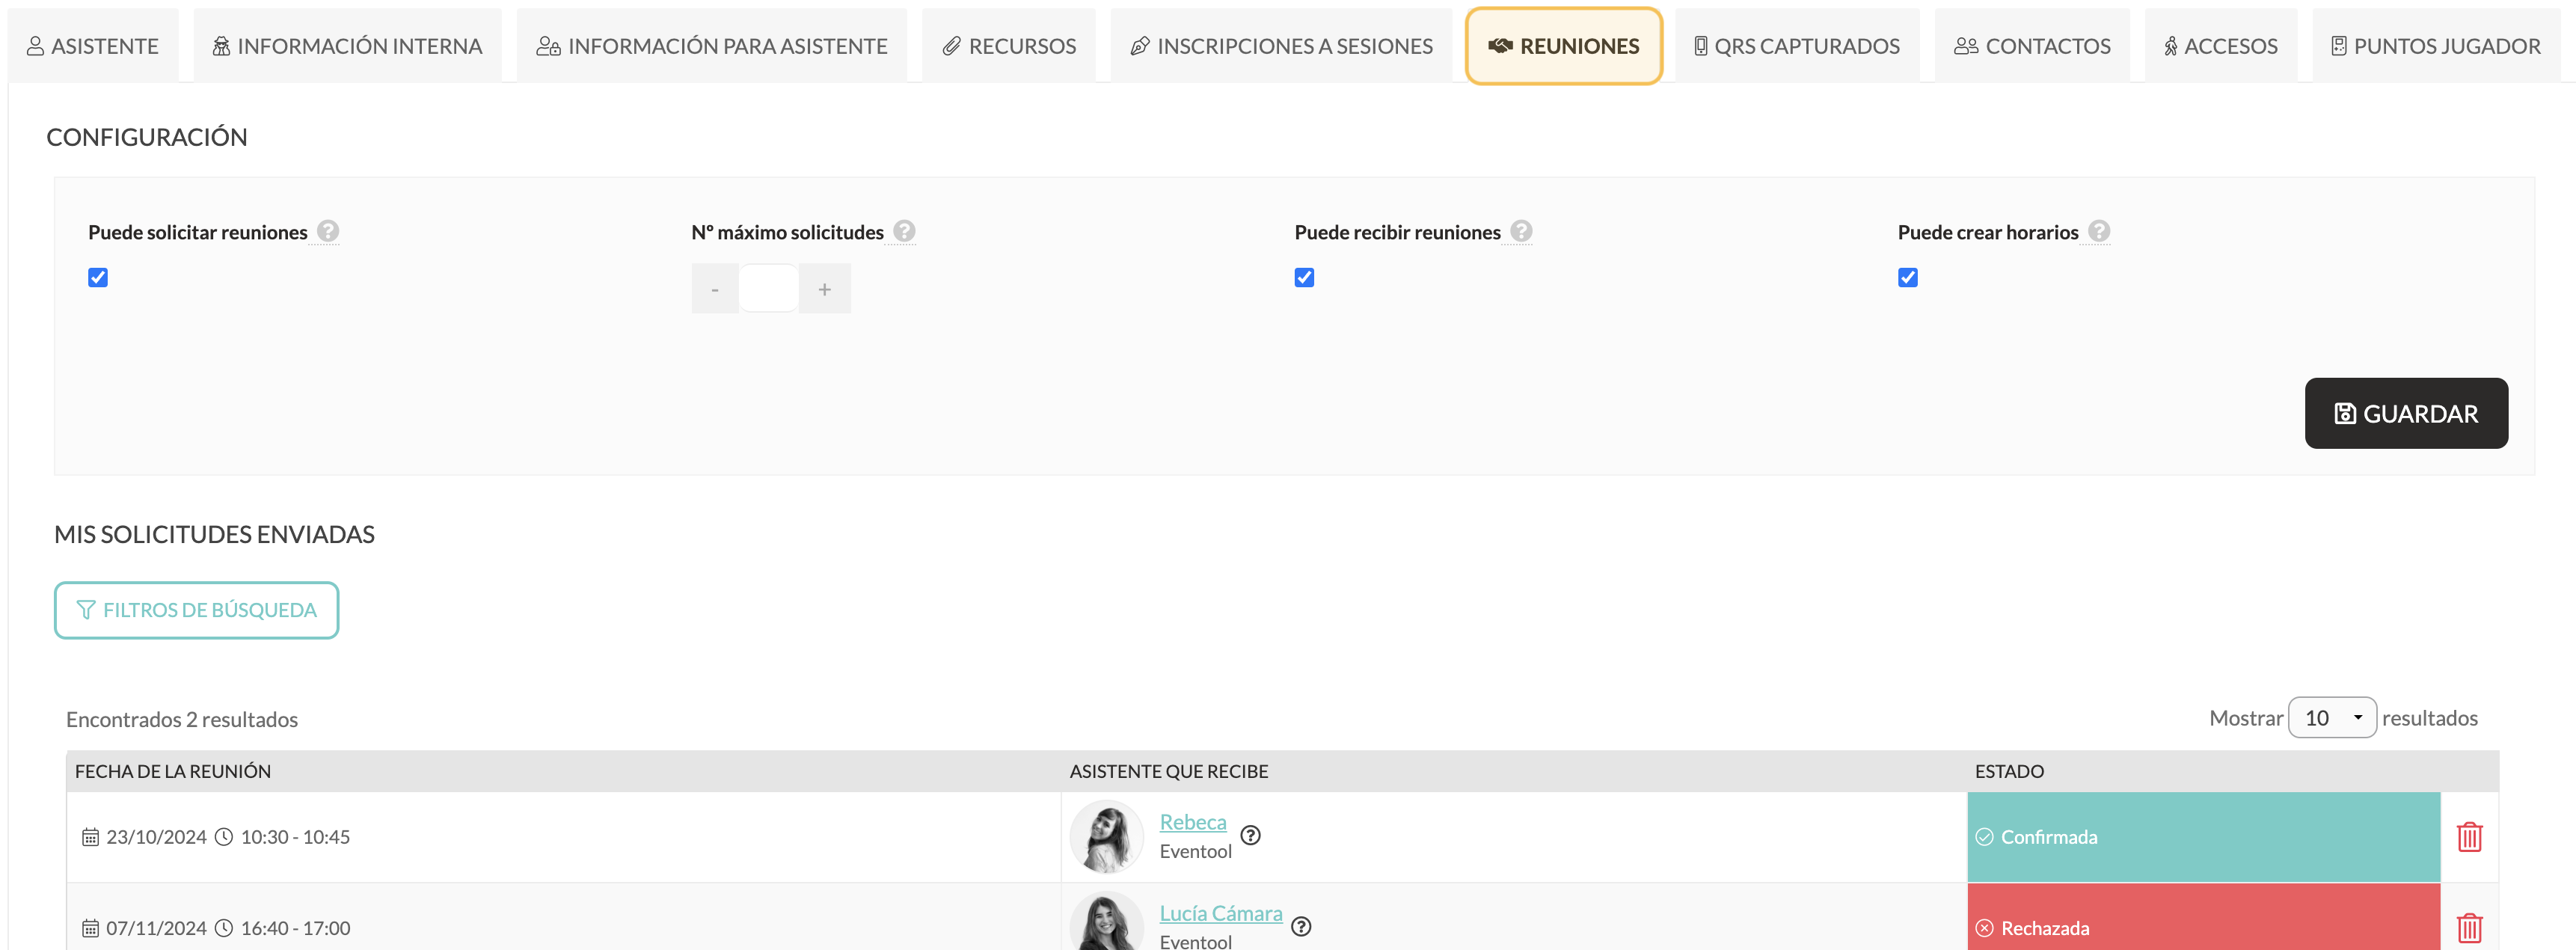The image size is (2576, 950).
Task: Focus the Nº máximo solicitudes field
Action: click(x=769, y=289)
